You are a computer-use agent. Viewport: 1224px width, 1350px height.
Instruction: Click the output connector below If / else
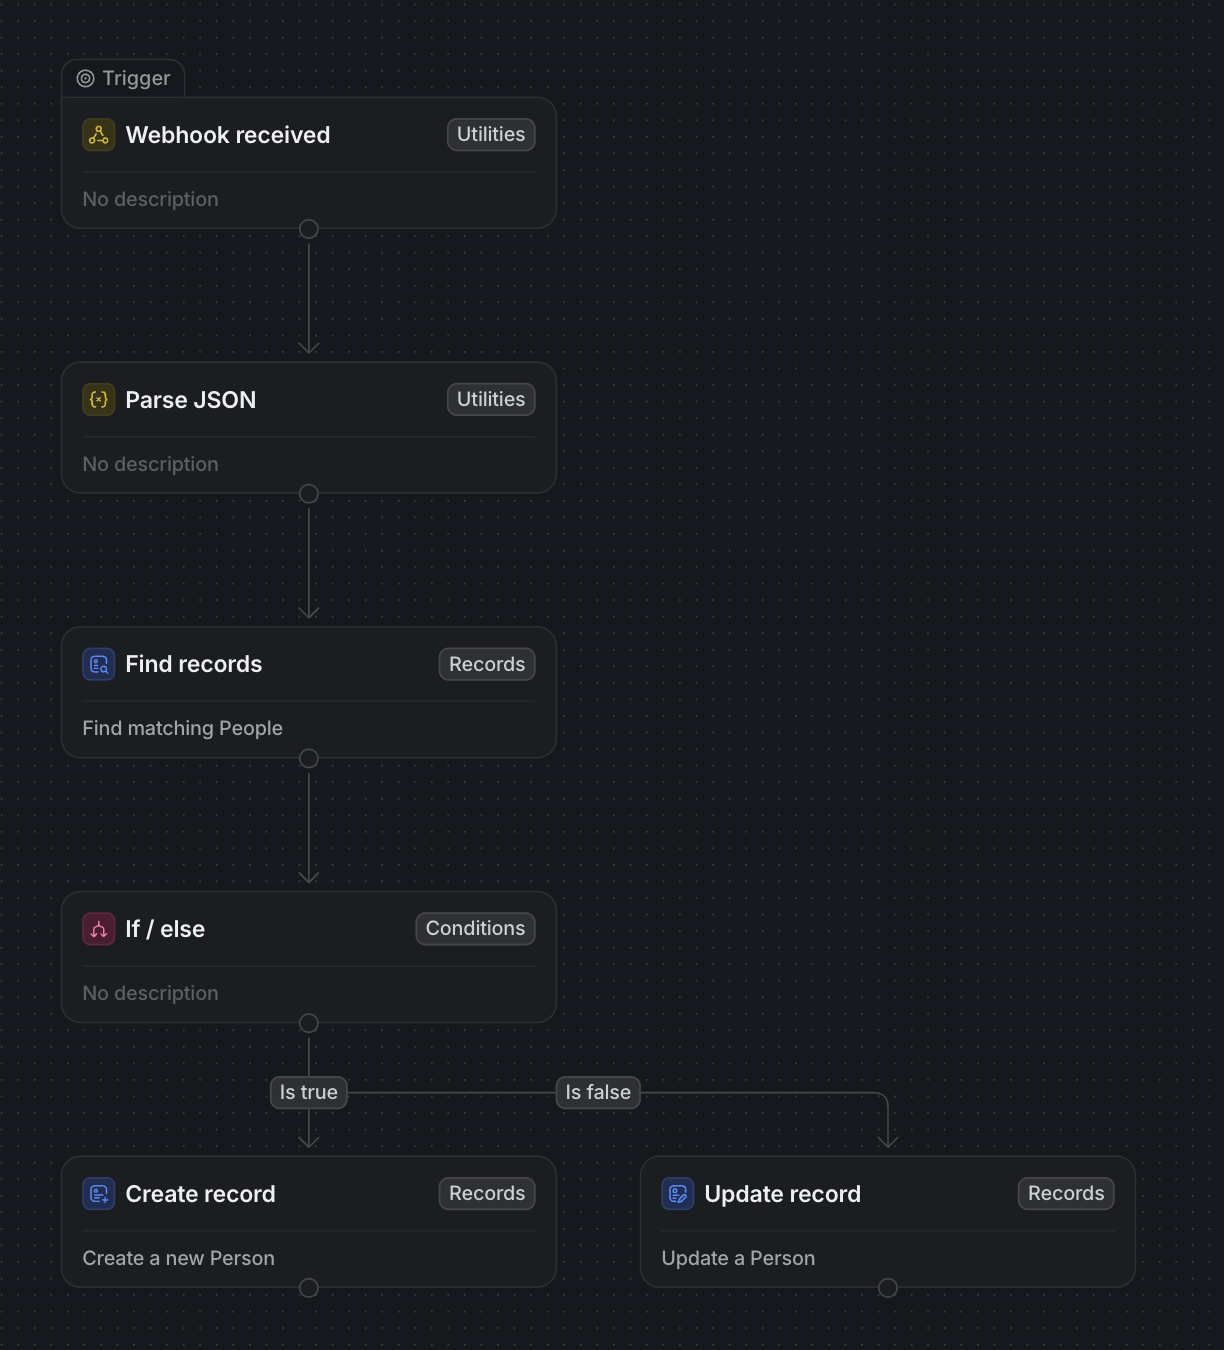(309, 1023)
